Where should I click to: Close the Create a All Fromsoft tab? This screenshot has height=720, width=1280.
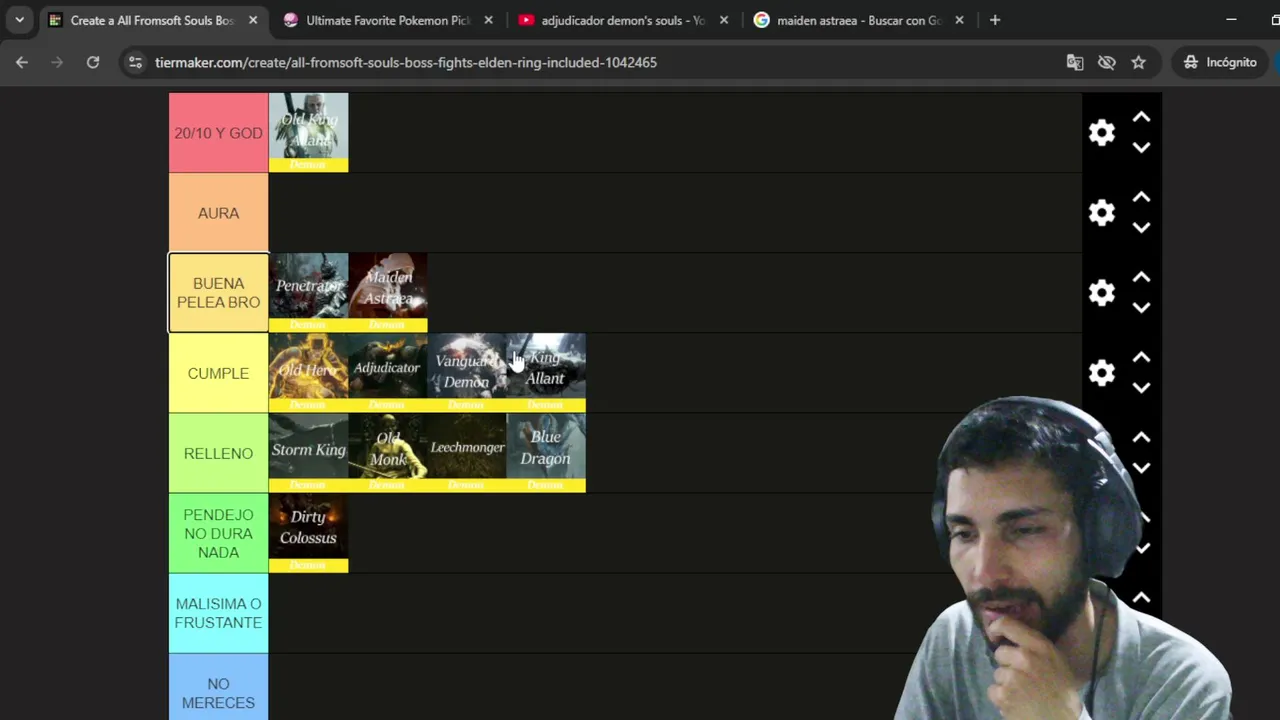pyautogui.click(x=253, y=20)
